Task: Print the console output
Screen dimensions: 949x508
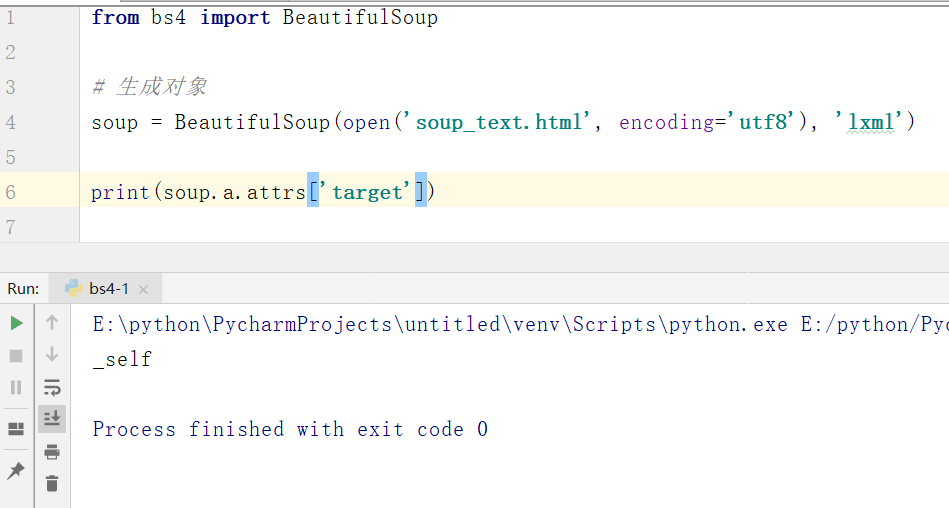Action: coord(52,452)
